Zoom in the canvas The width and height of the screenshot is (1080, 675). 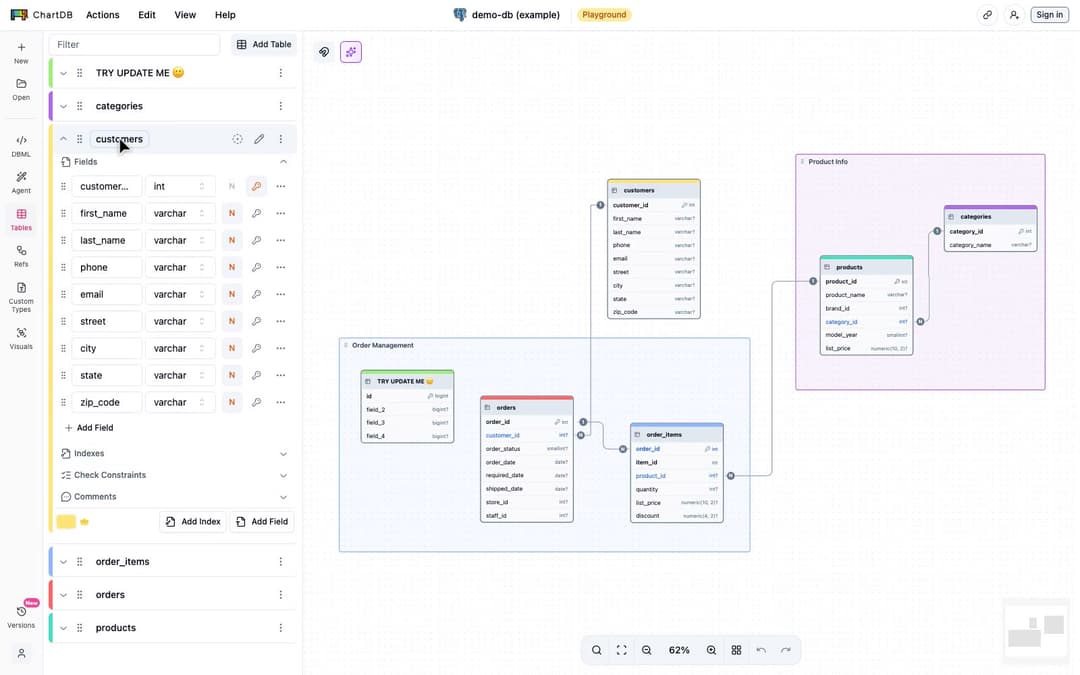click(x=711, y=650)
